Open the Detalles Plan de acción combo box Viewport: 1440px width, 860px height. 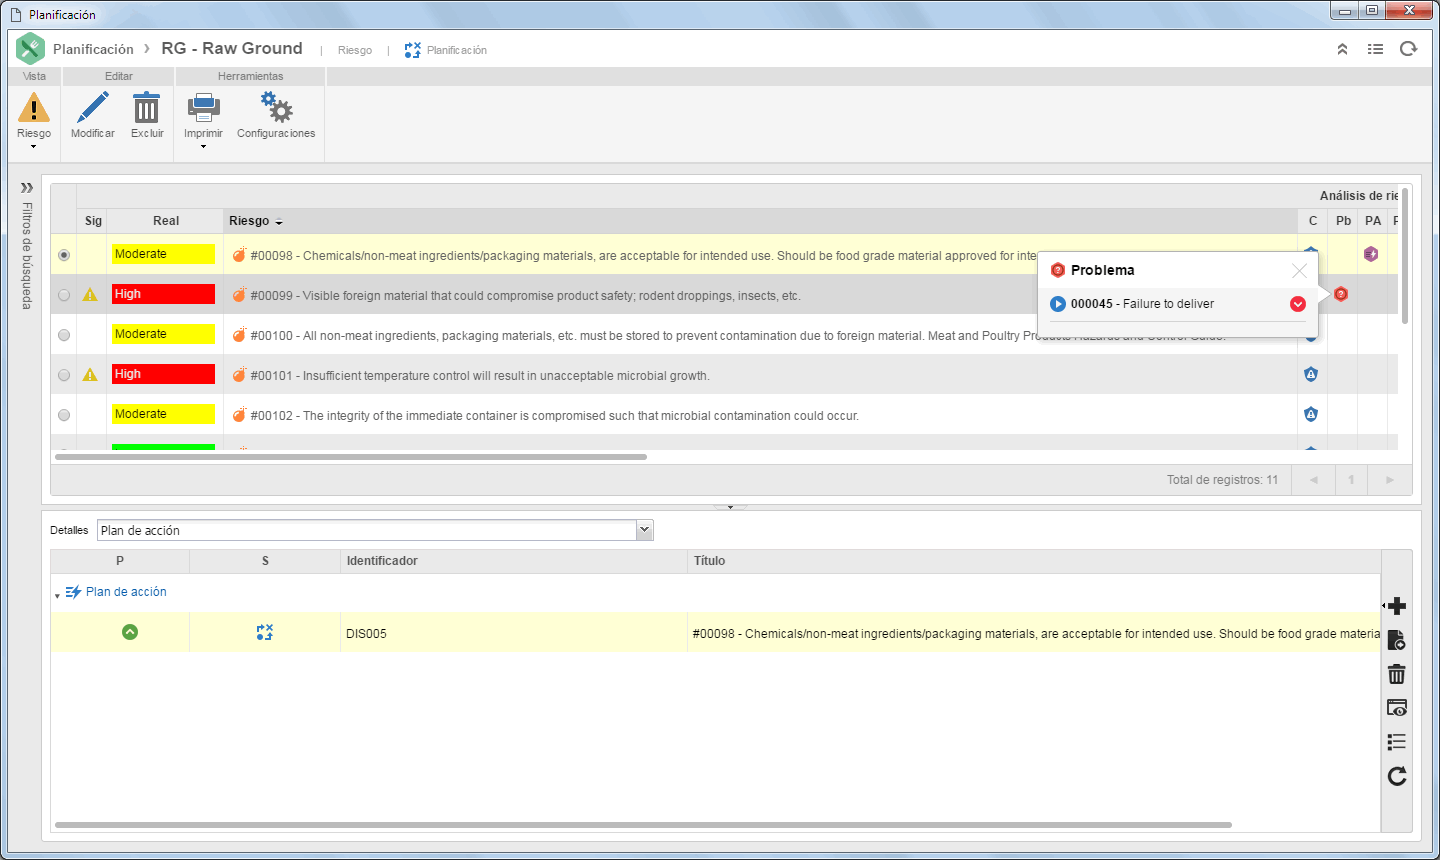click(x=375, y=530)
